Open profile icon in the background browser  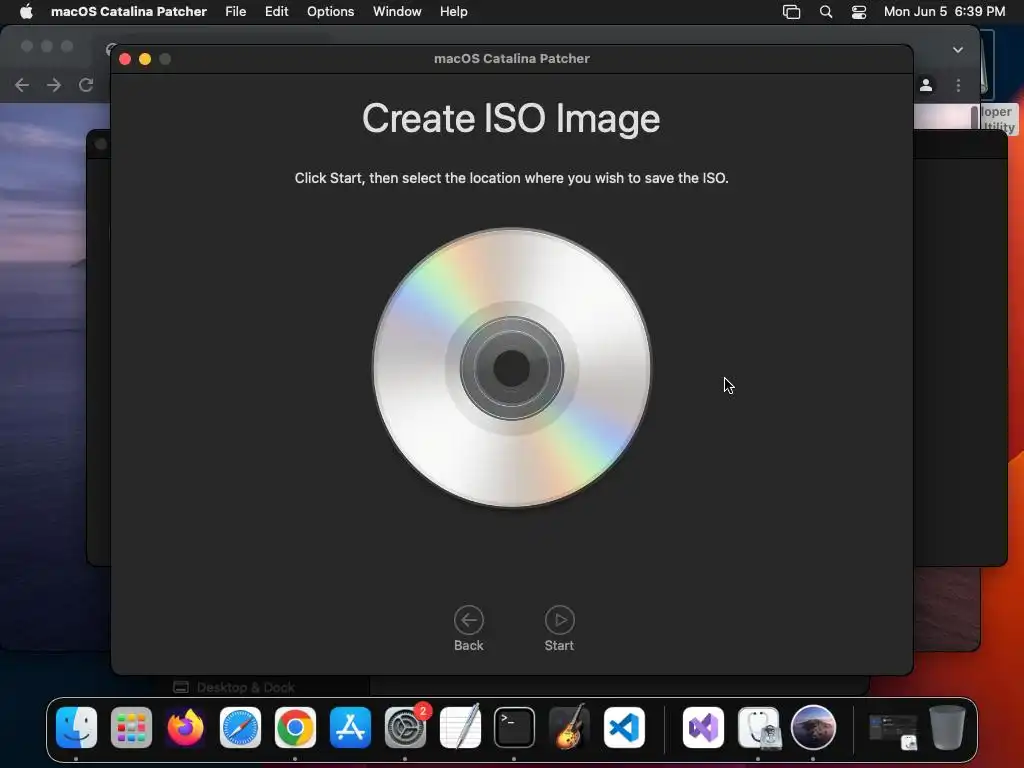point(926,85)
